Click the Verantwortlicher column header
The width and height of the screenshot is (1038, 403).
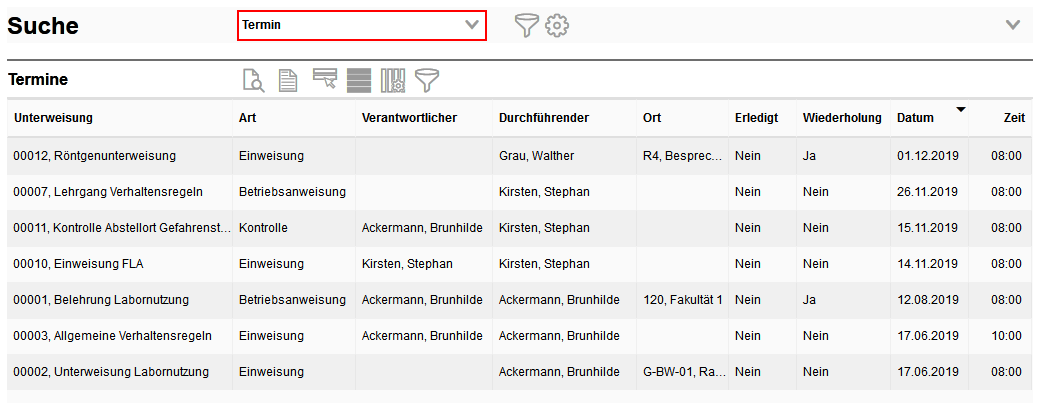(x=409, y=118)
